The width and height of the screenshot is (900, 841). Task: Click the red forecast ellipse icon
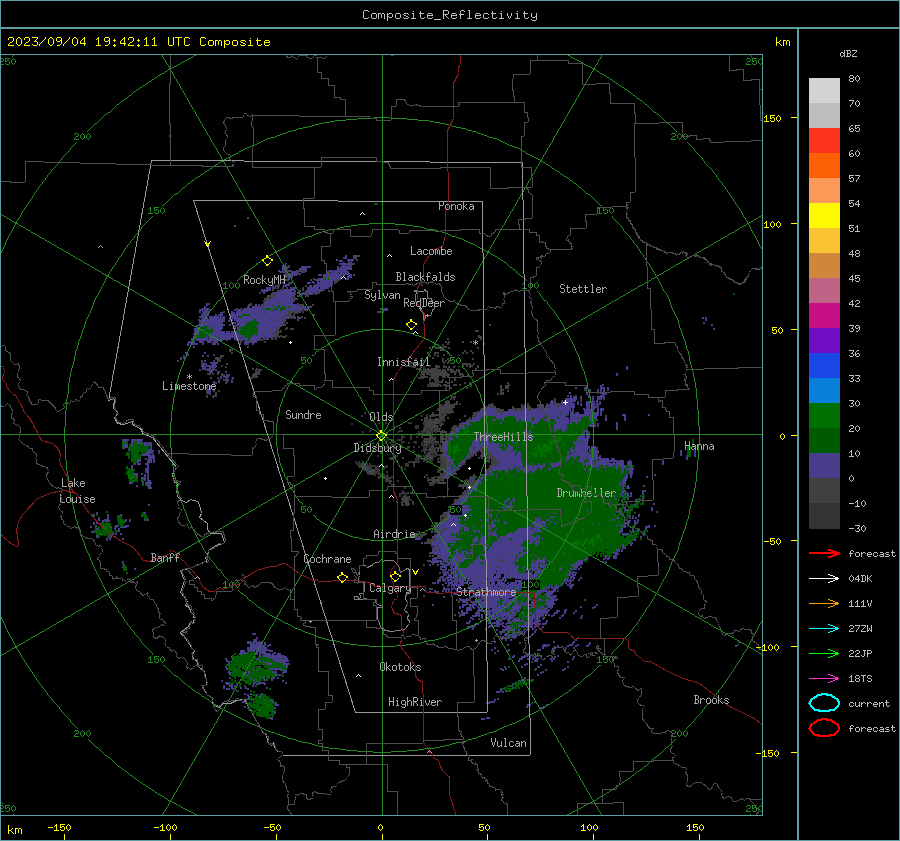pyautogui.click(x=824, y=728)
